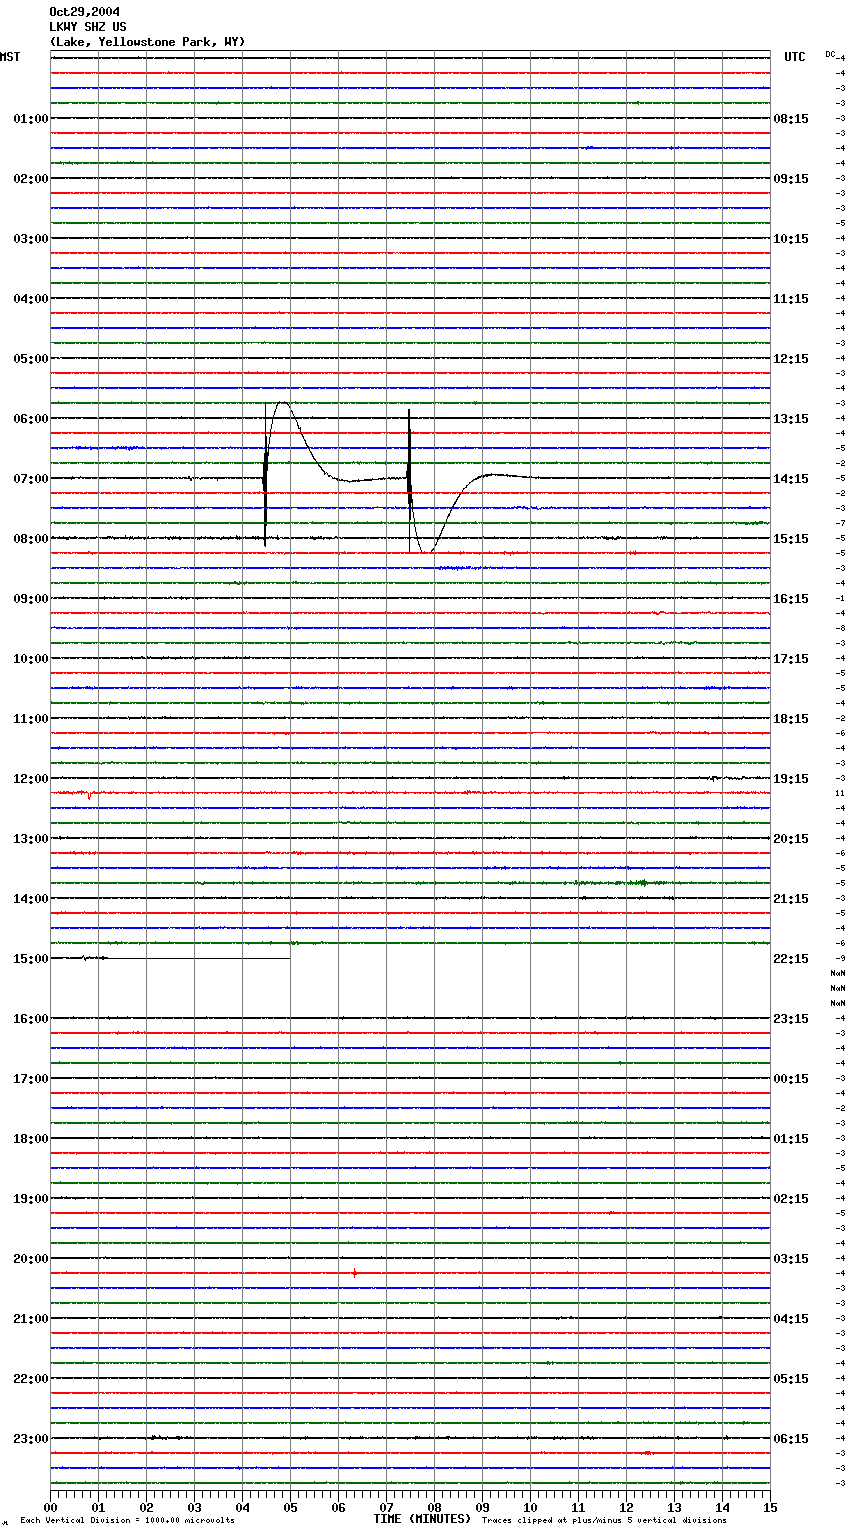The image size is (850, 1534).
Task: Select the 16:00 MST time label
Action: (x=31, y=1019)
